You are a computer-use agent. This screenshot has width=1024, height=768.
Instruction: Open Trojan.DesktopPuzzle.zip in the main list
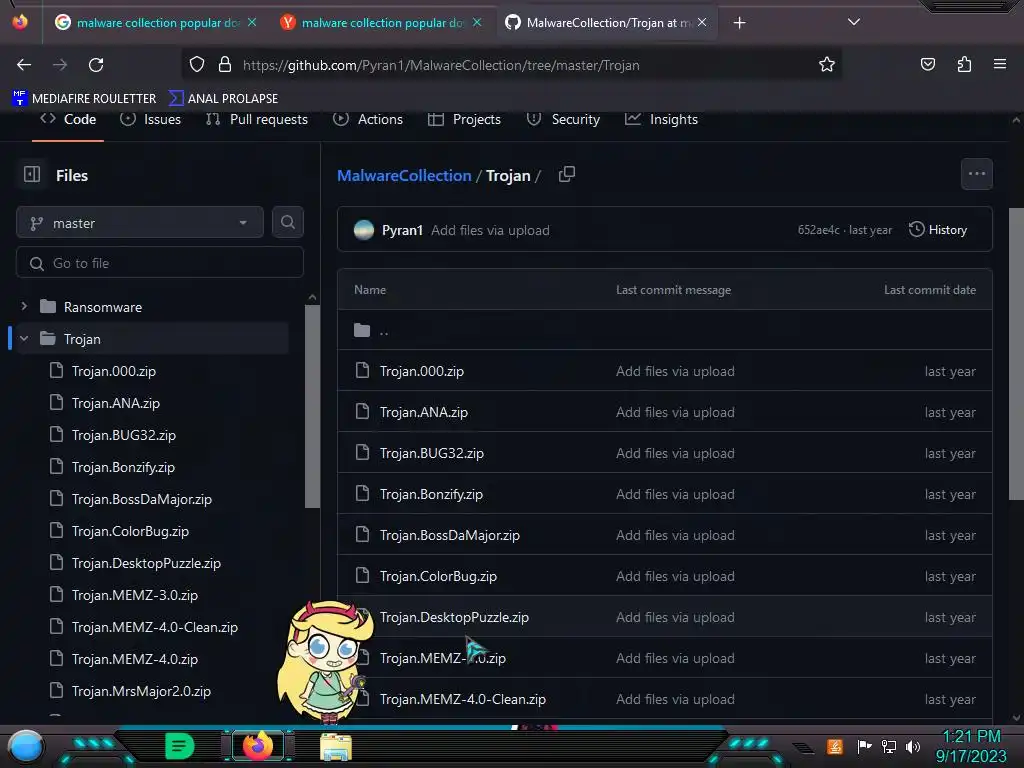pyautogui.click(x=455, y=617)
